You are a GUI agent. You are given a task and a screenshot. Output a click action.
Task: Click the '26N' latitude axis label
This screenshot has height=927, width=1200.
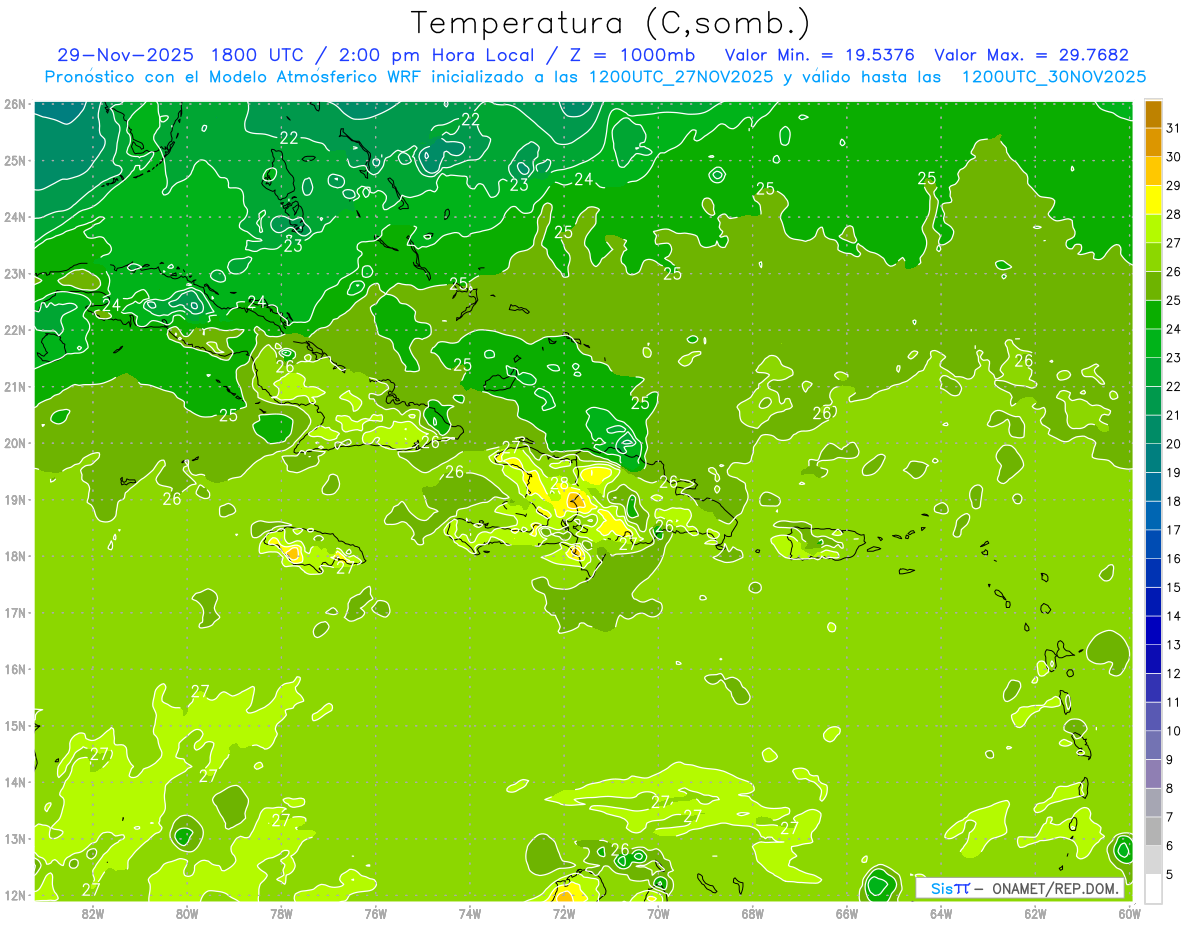click(15, 104)
